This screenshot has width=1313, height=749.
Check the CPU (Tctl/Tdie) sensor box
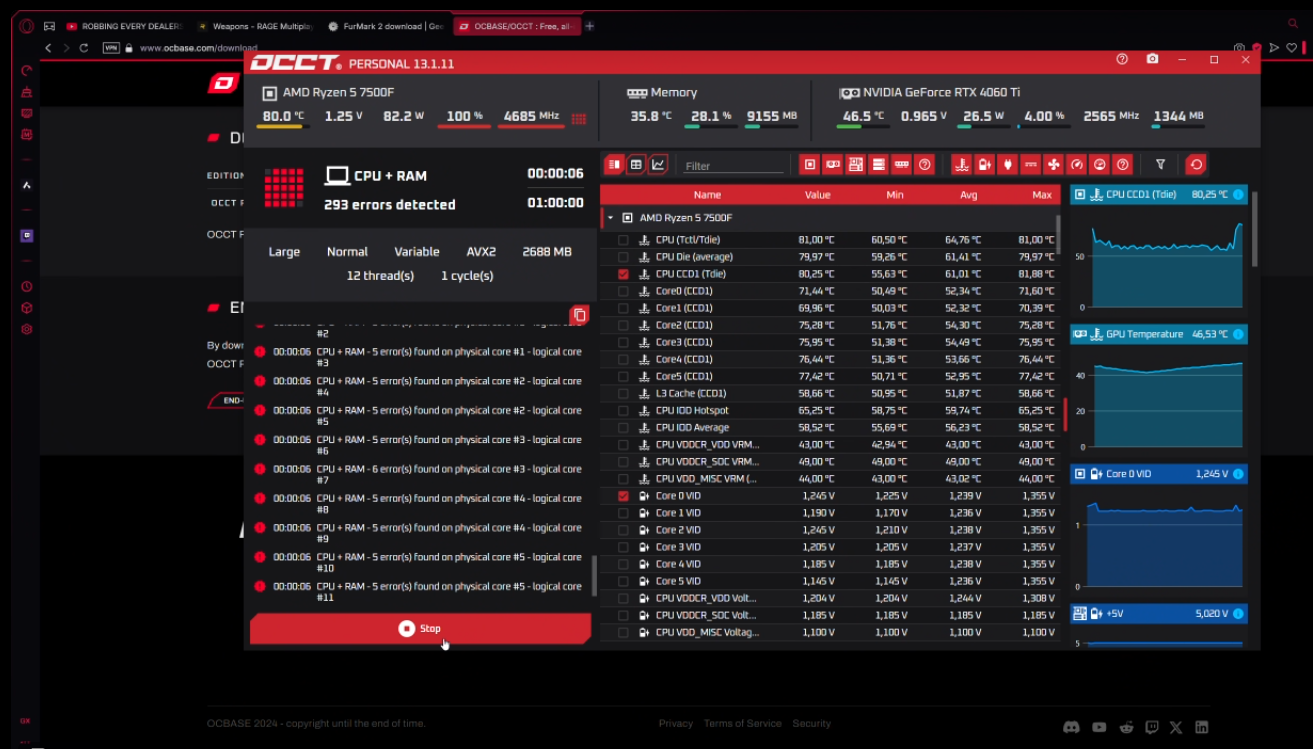point(624,240)
